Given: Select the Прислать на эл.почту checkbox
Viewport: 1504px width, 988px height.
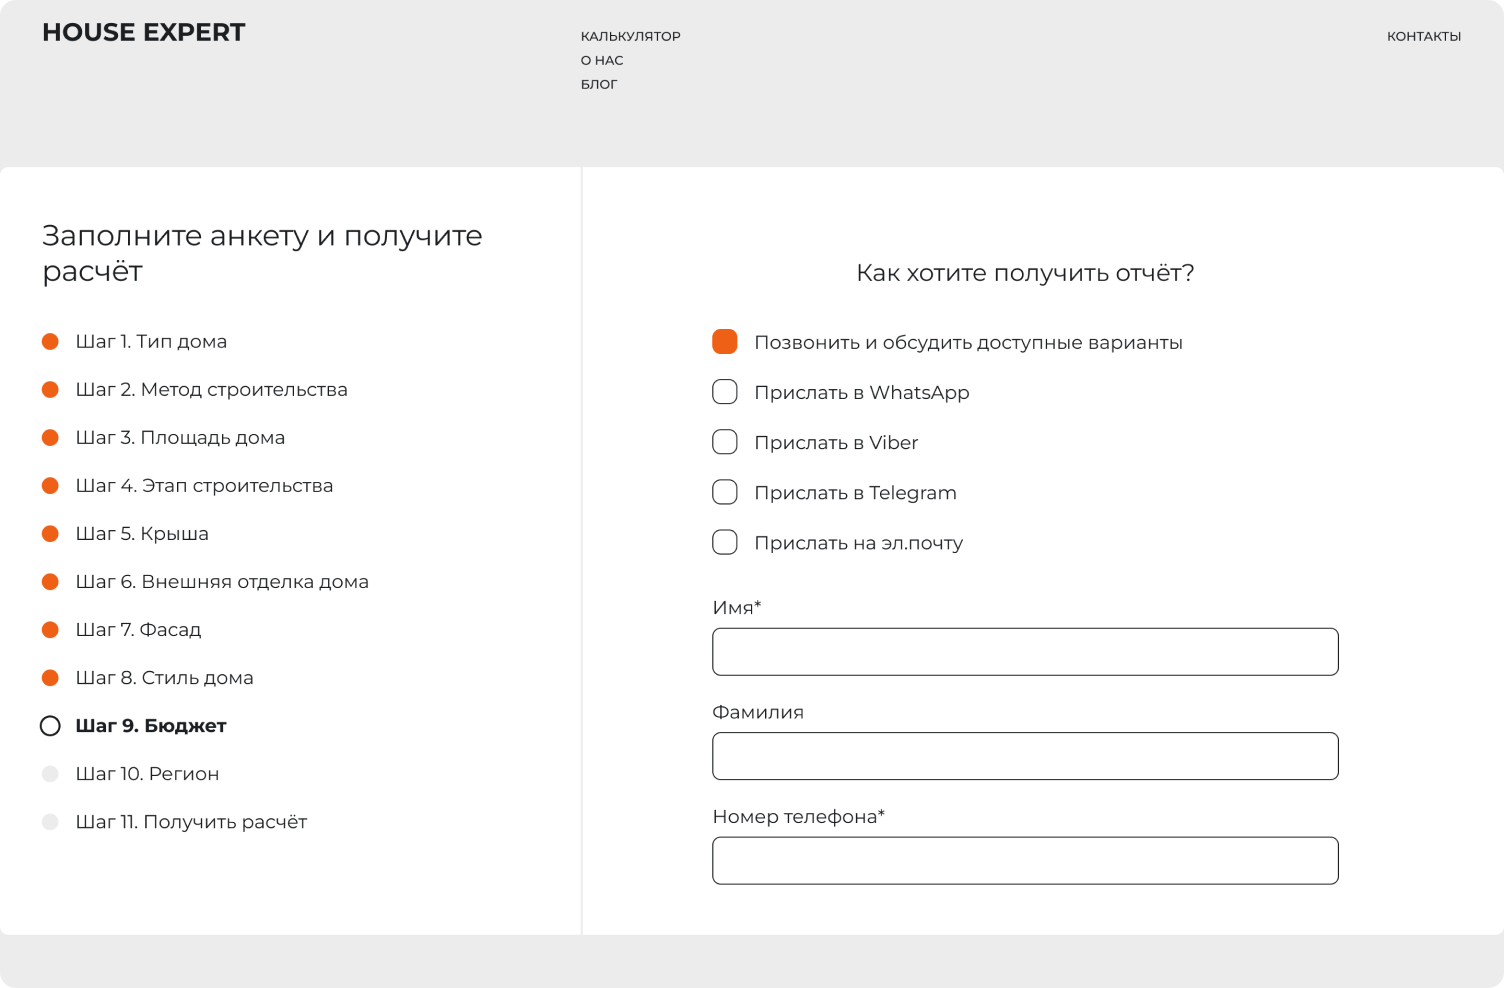Looking at the screenshot, I should pos(725,542).
